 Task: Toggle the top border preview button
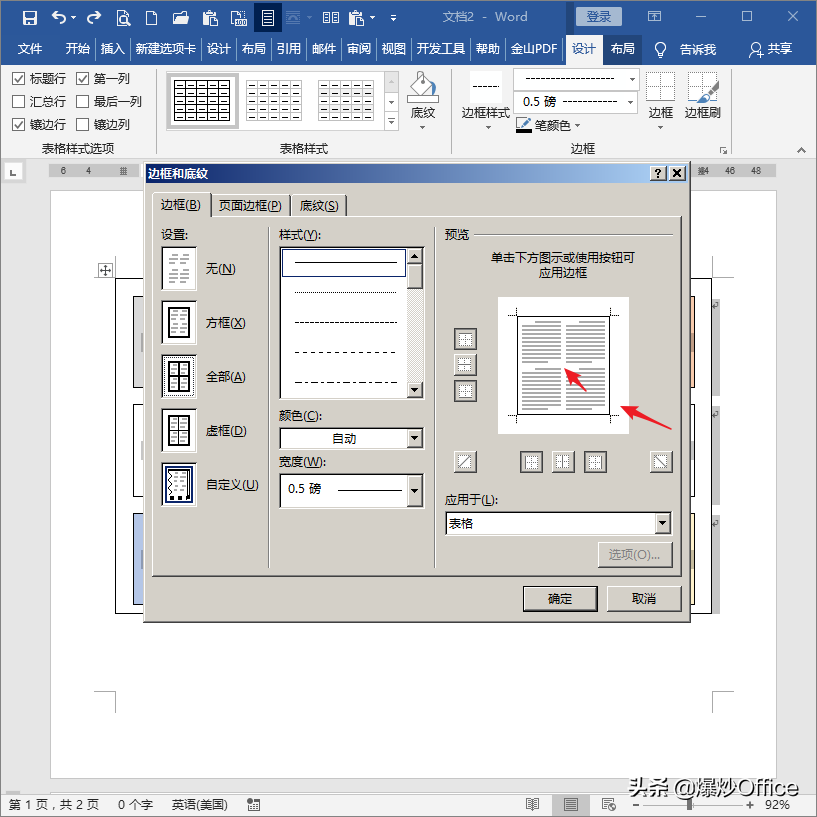[465, 339]
